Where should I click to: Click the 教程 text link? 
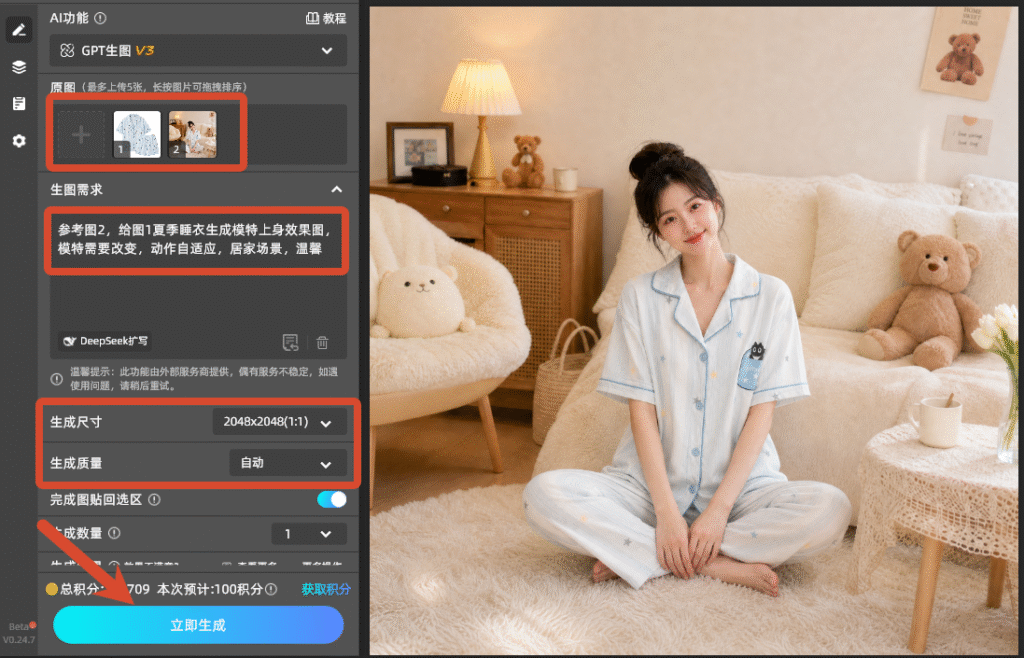[x=334, y=18]
